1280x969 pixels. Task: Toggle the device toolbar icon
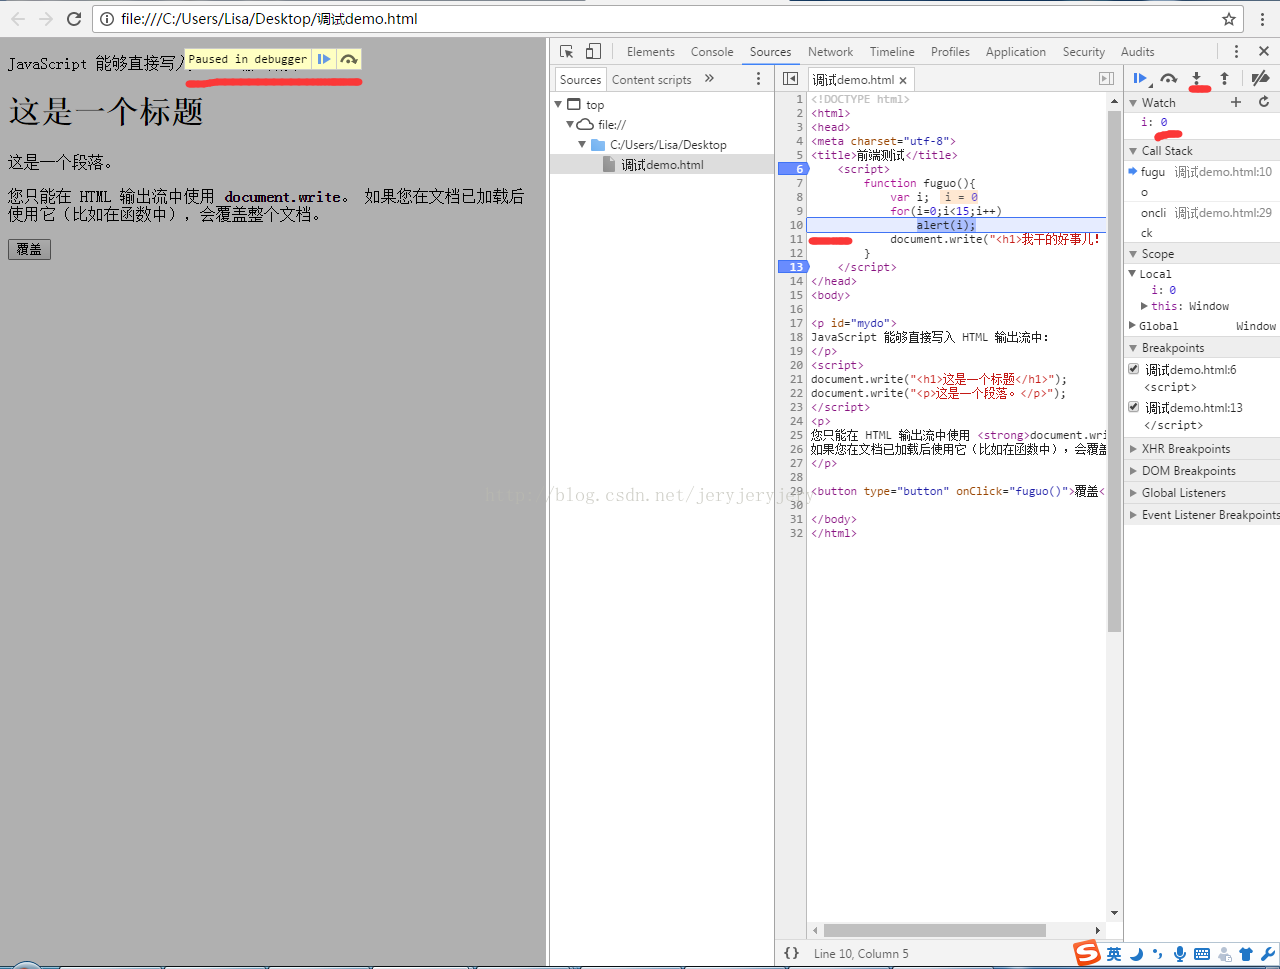593,51
